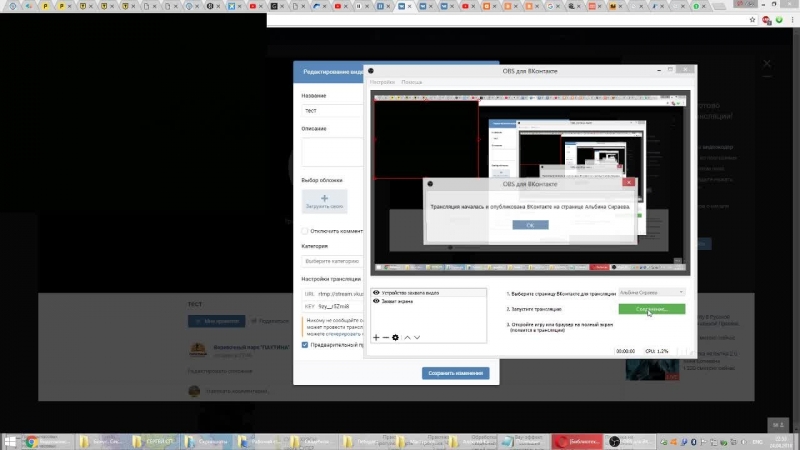Screen dimensions: 800x450
Task: Click the Описание text area
Action: [x=332, y=152]
